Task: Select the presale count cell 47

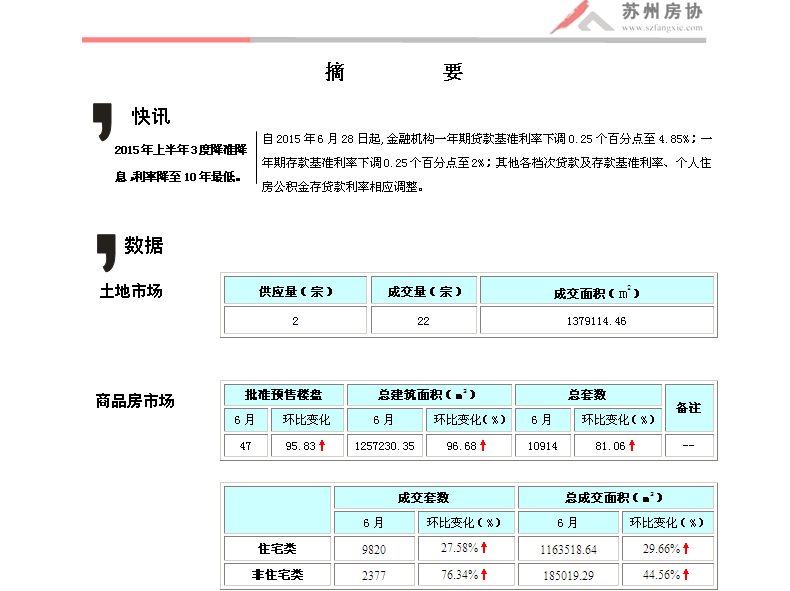Action: (x=245, y=446)
